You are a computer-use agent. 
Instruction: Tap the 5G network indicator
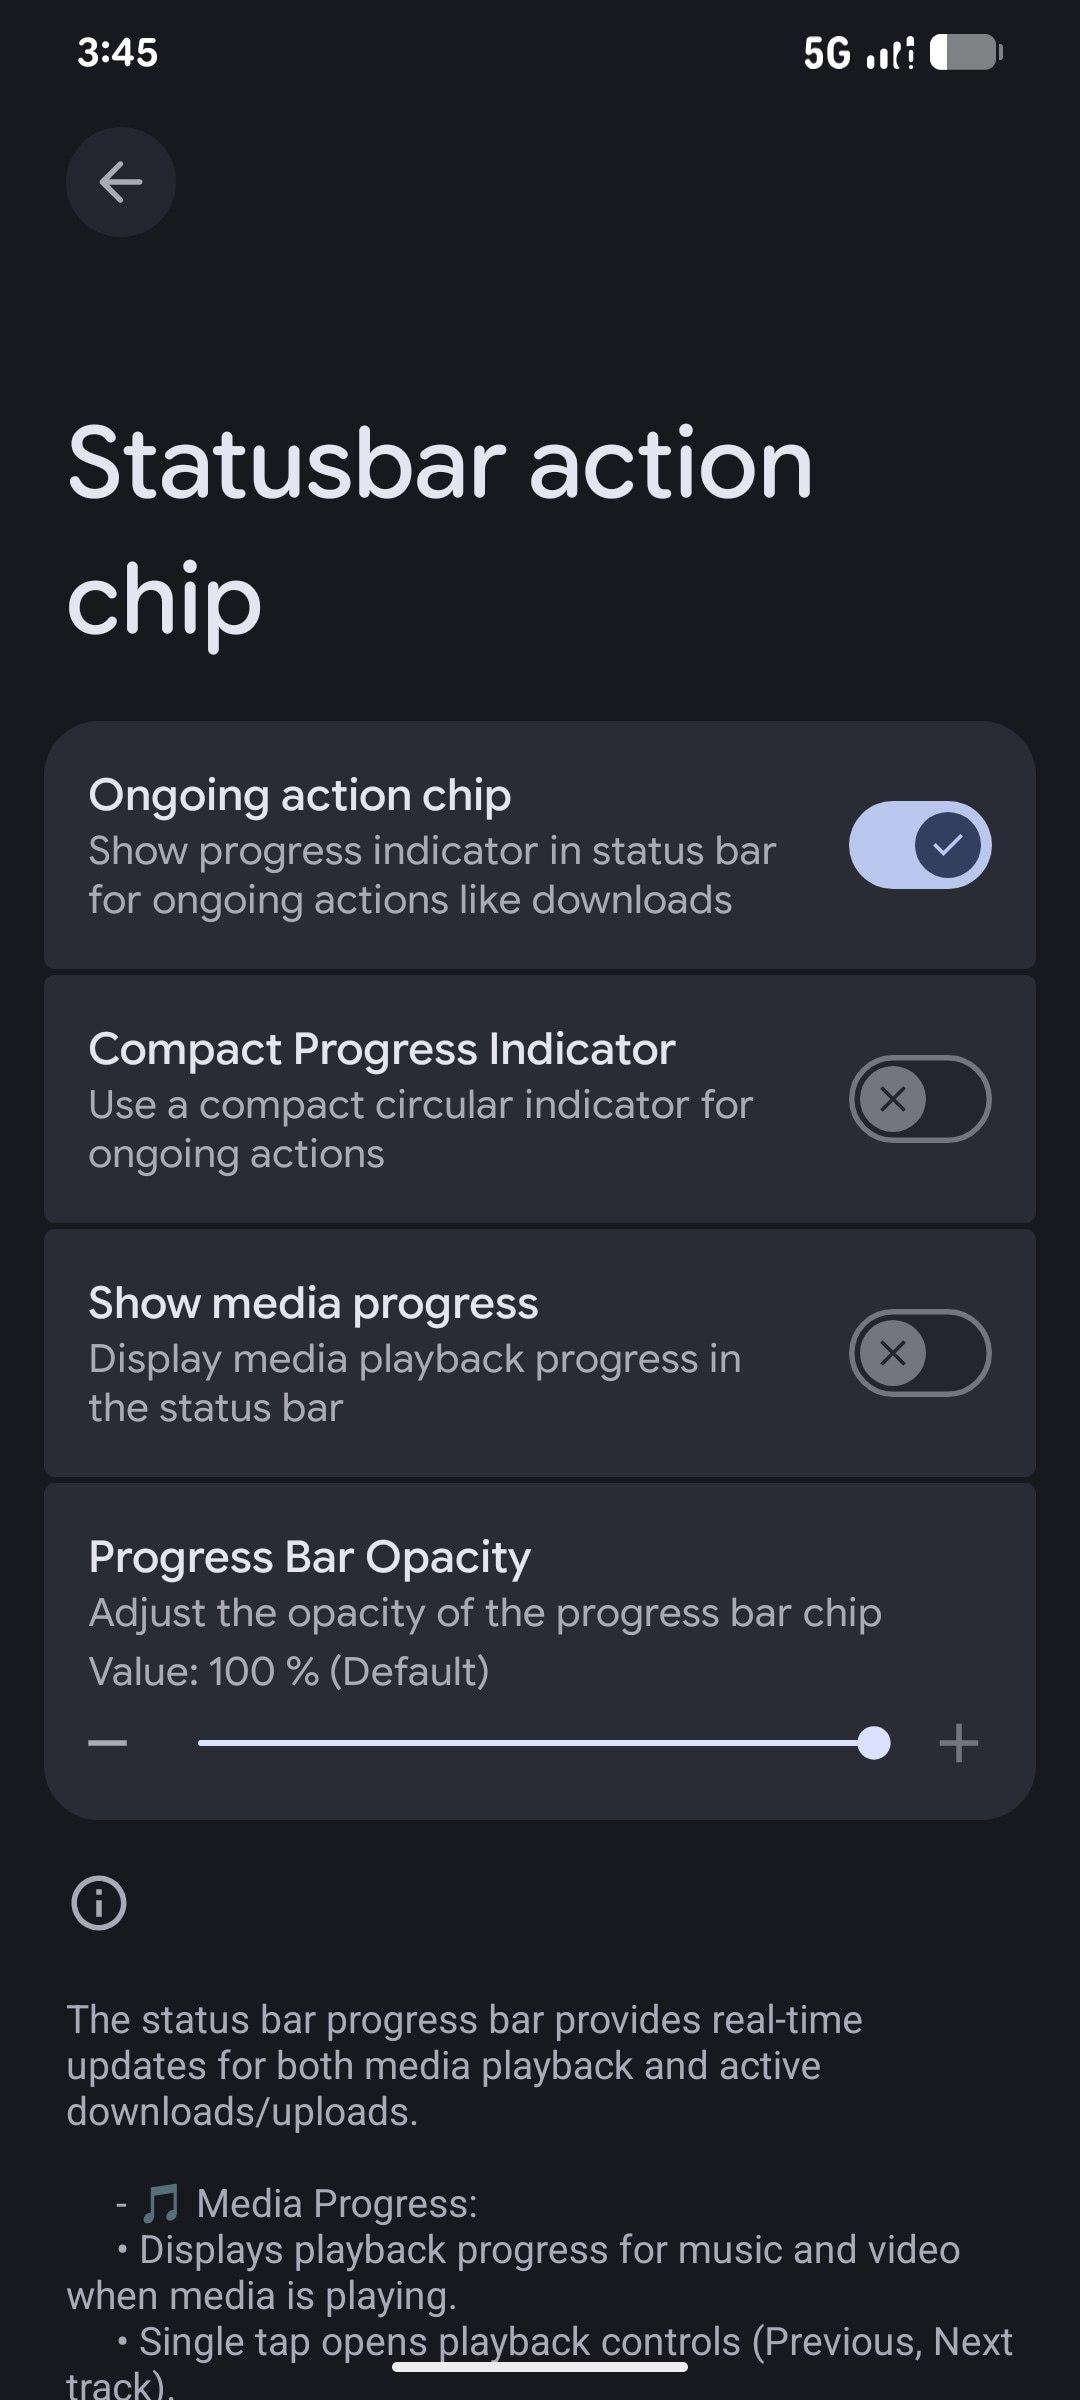click(827, 53)
